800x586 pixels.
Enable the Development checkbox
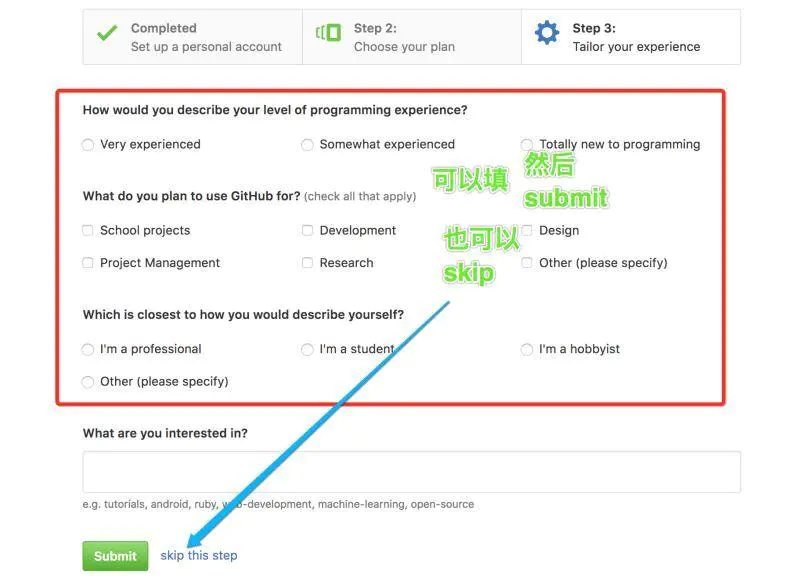point(307,230)
